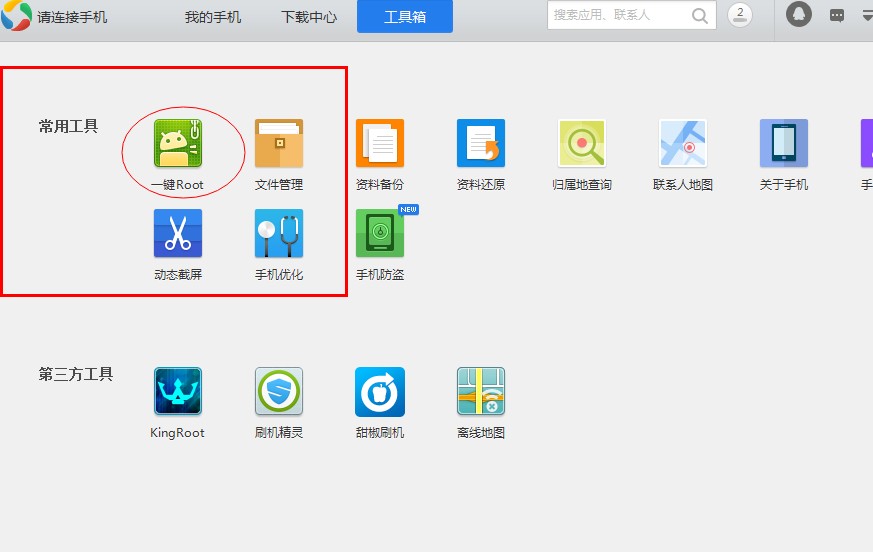Screen dimensions: 873x552
Task: Launch 刷机精灵 flashing tool
Action: click(279, 392)
